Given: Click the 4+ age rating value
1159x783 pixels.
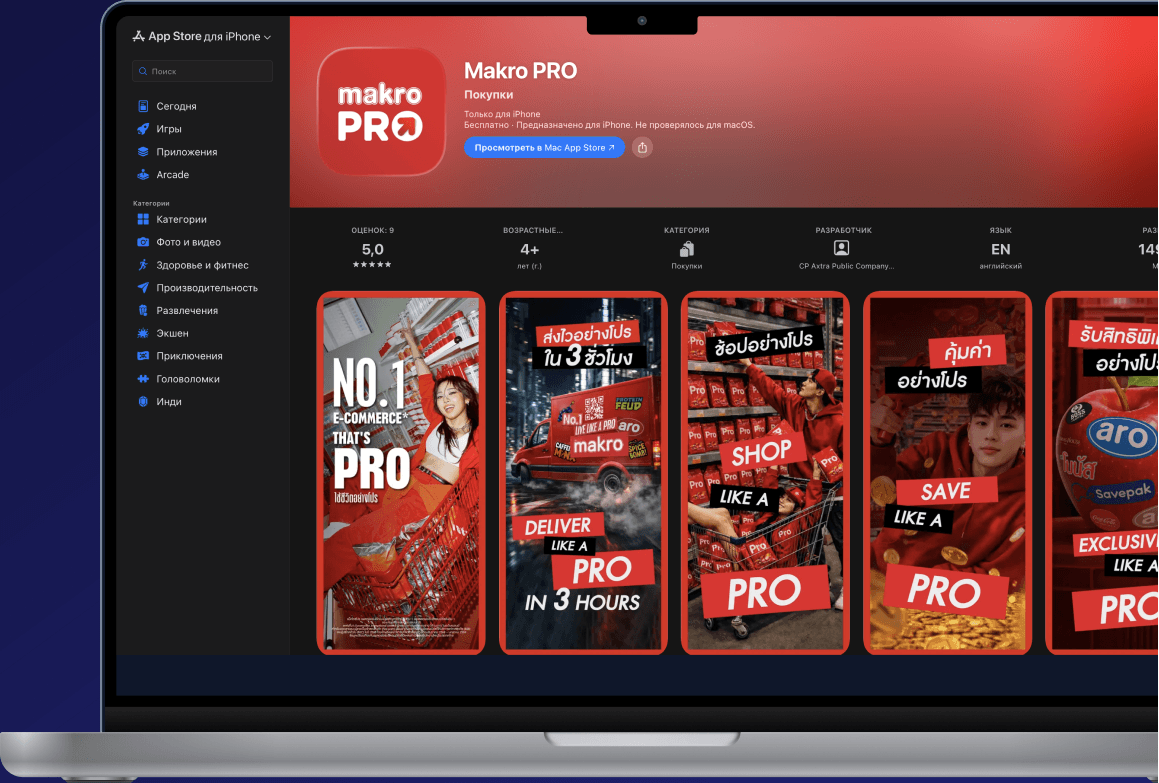Looking at the screenshot, I should (530, 249).
